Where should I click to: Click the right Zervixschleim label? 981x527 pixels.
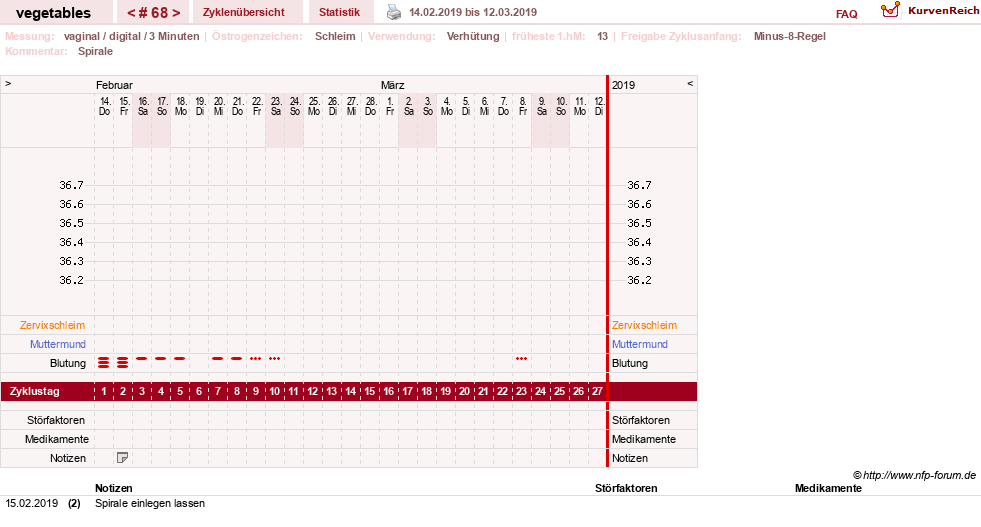[x=644, y=325]
